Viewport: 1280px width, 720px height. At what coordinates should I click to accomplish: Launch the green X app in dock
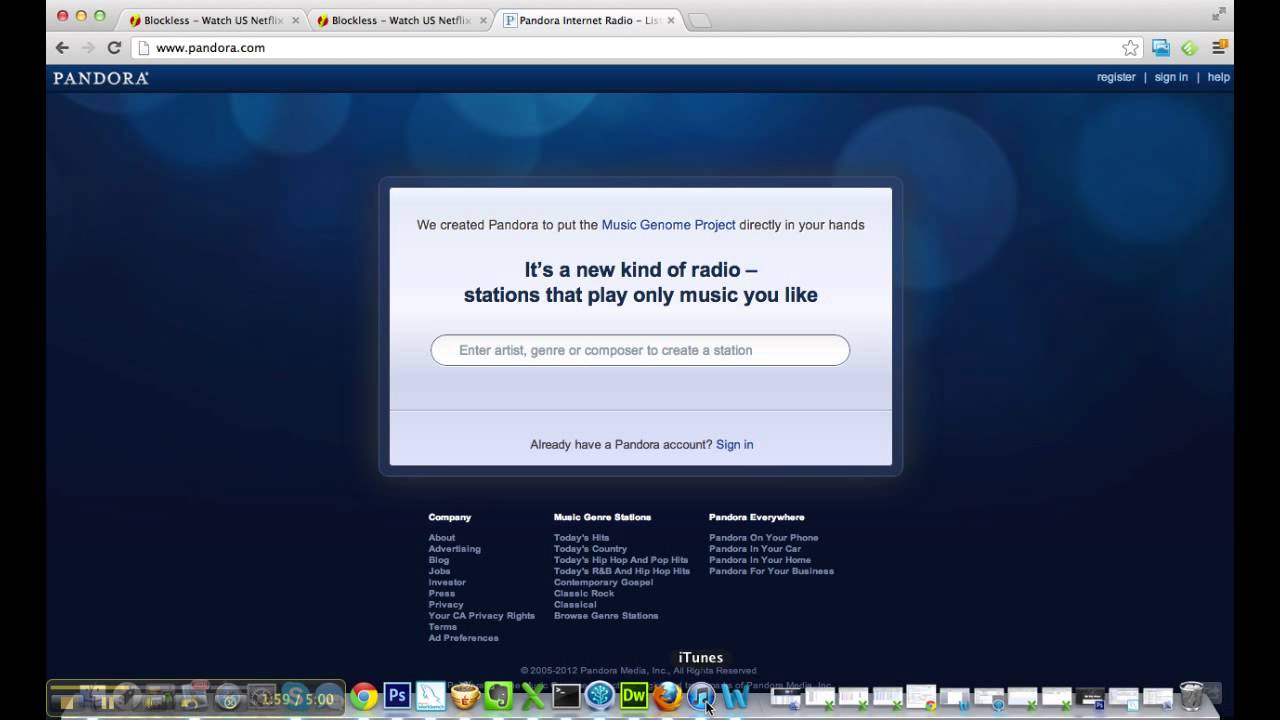(x=533, y=696)
